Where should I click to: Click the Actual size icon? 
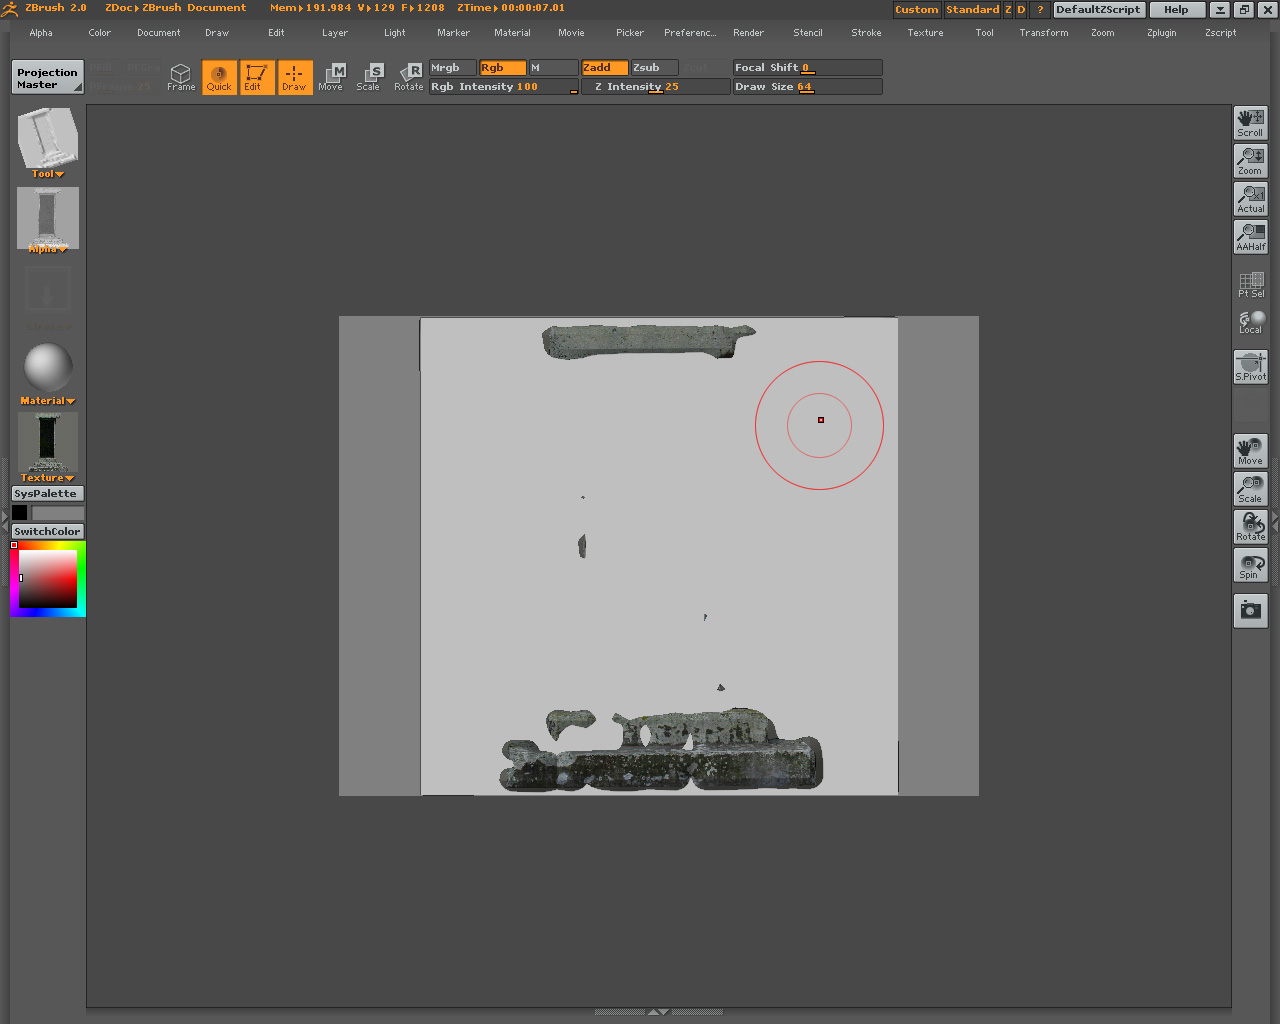(x=1250, y=199)
